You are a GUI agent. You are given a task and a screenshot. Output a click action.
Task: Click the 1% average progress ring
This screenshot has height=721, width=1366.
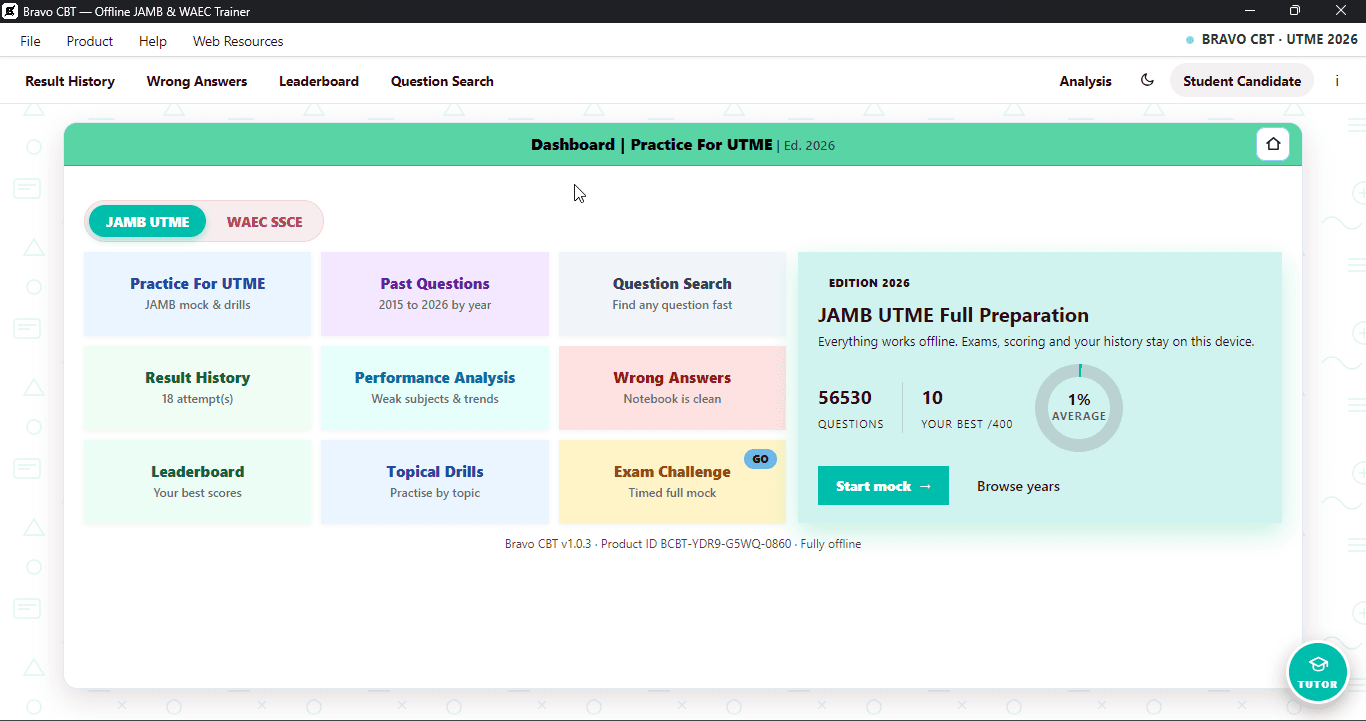[x=1079, y=408]
